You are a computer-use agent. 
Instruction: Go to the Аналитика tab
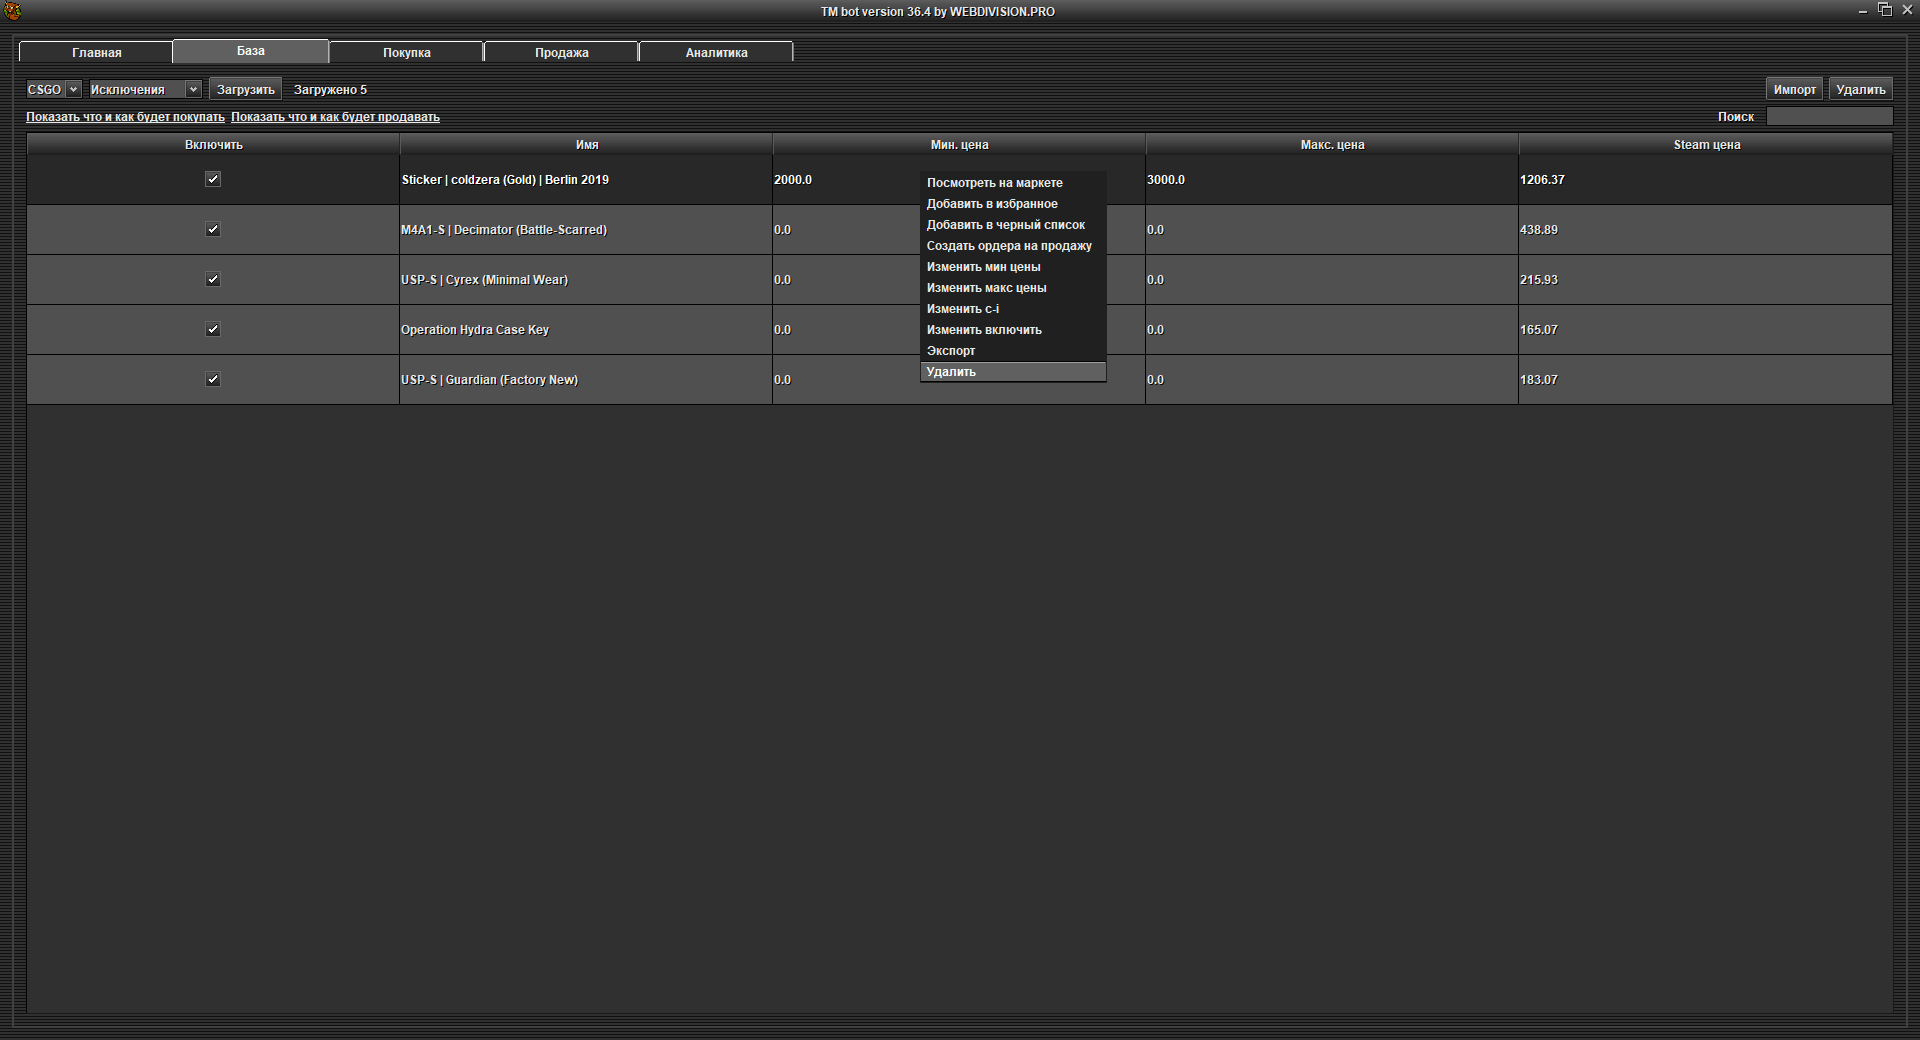pyautogui.click(x=716, y=52)
